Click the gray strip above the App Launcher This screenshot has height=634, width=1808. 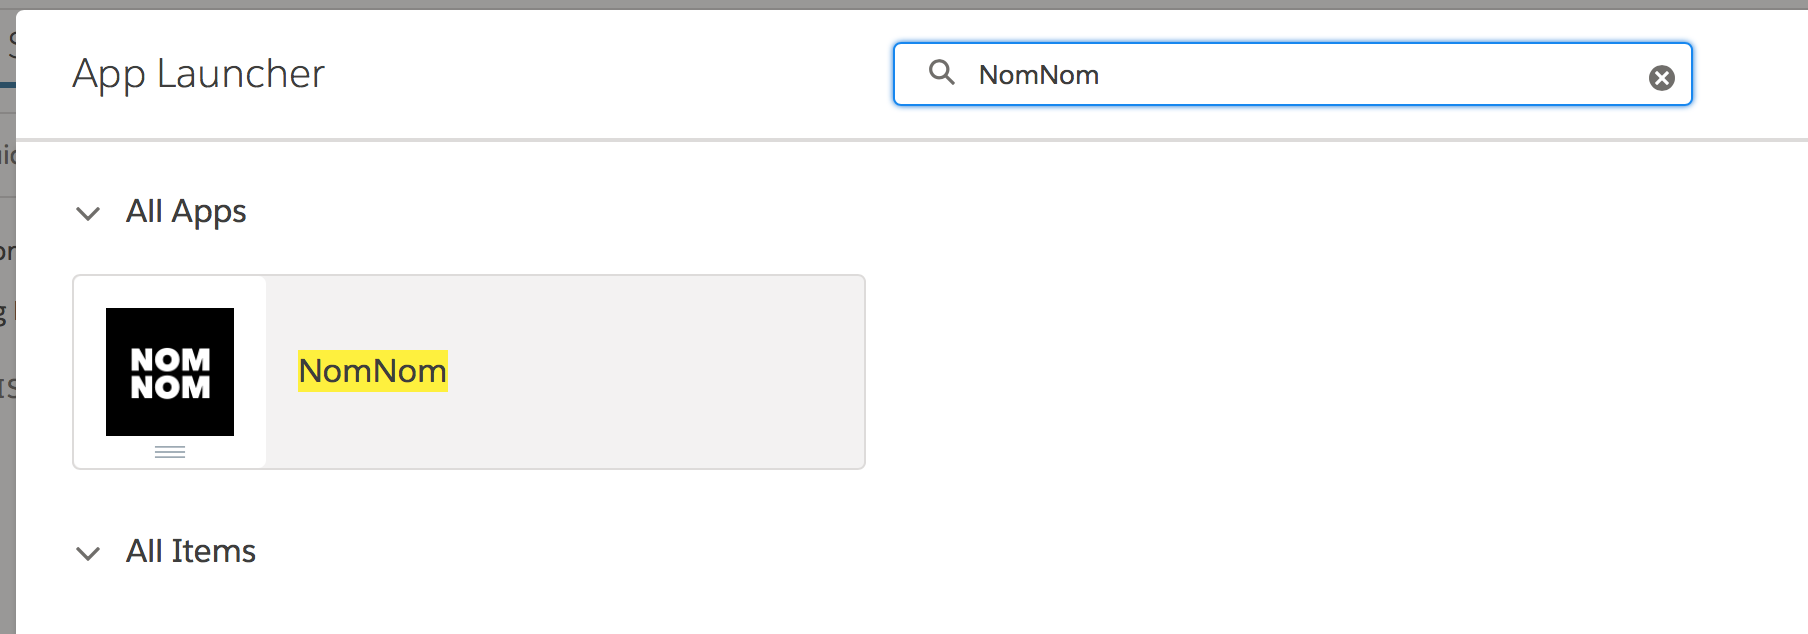(904, 4)
